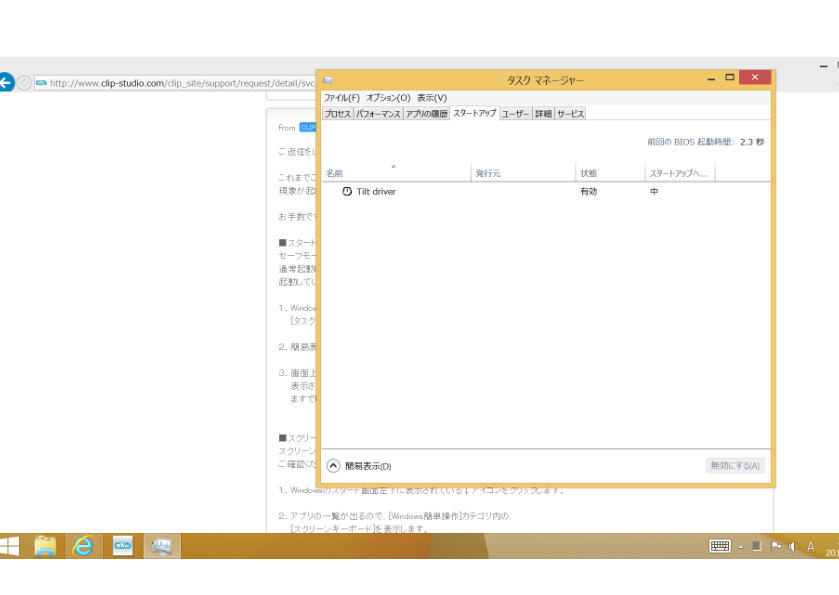
Task: Switch to the ユーザー tab
Action: click(515, 113)
